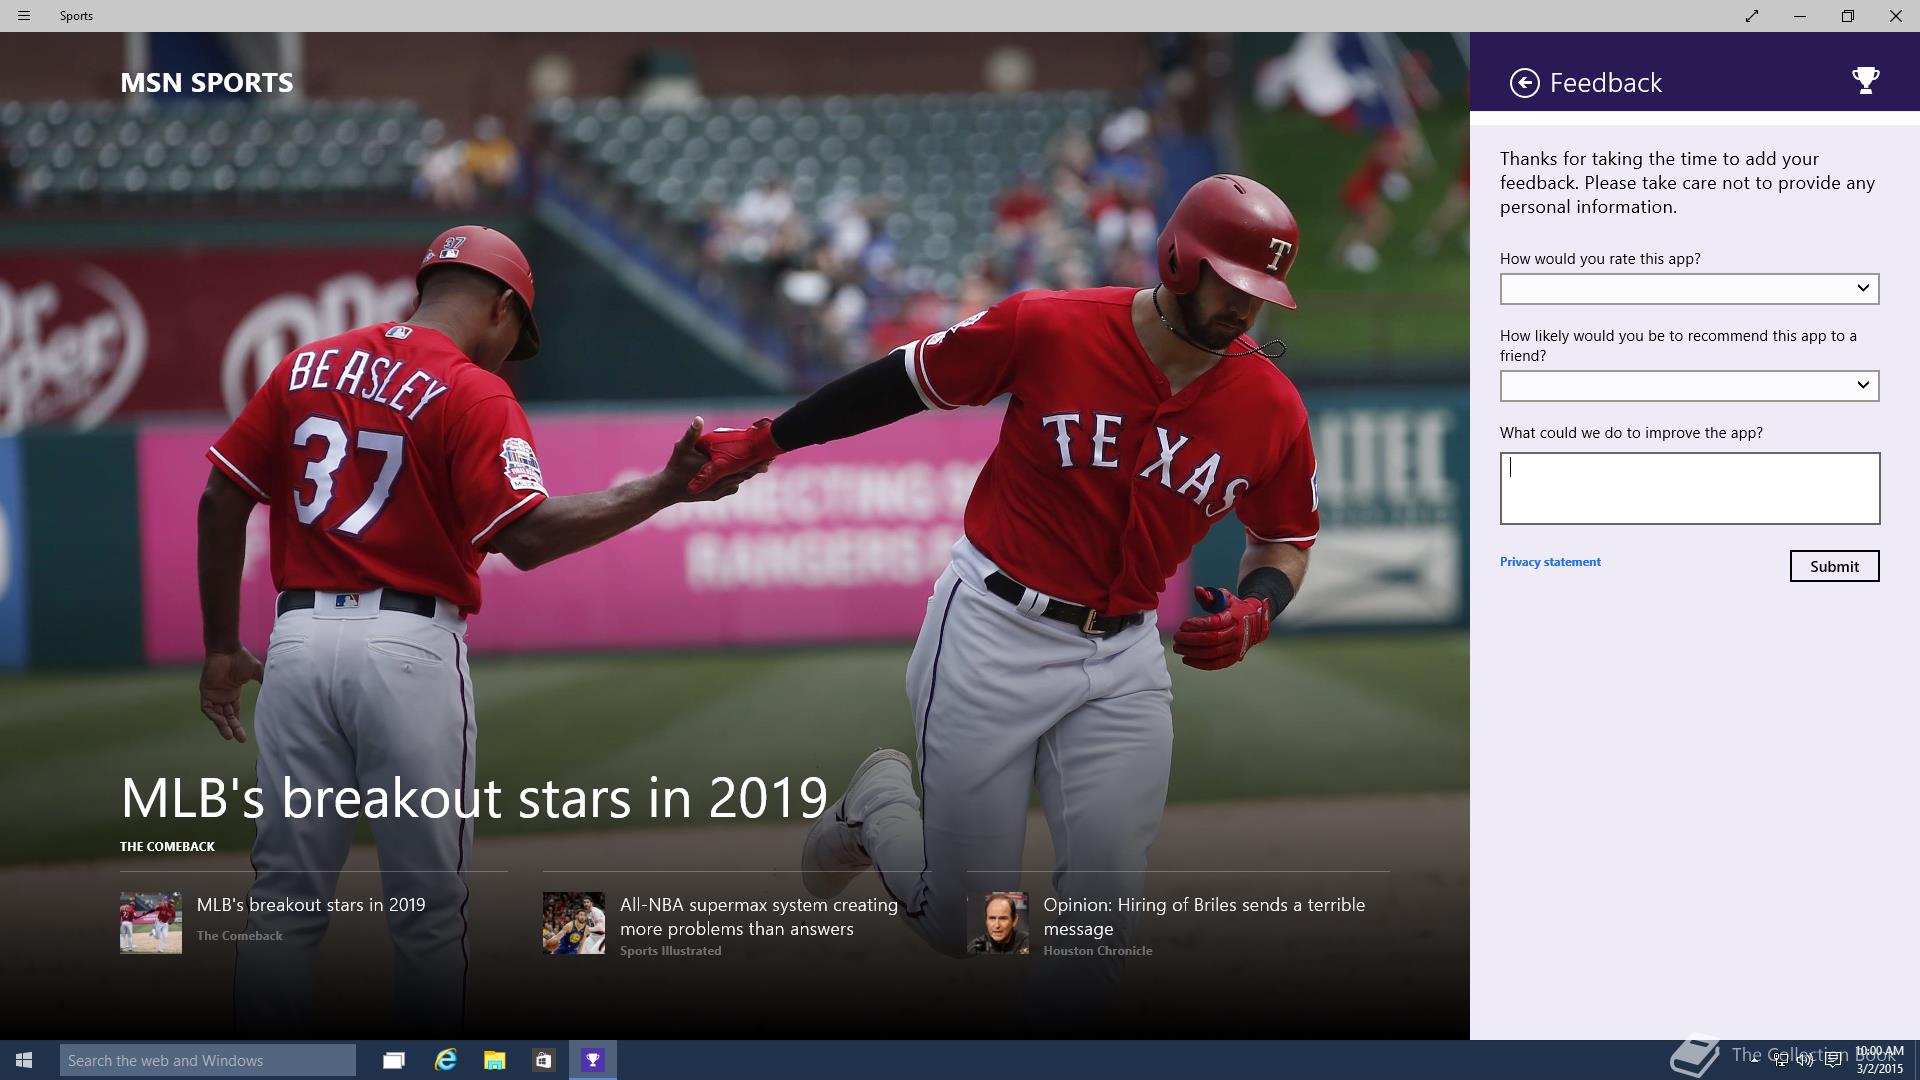
Task: Click the improve-the-app text box
Action: [x=1689, y=488]
